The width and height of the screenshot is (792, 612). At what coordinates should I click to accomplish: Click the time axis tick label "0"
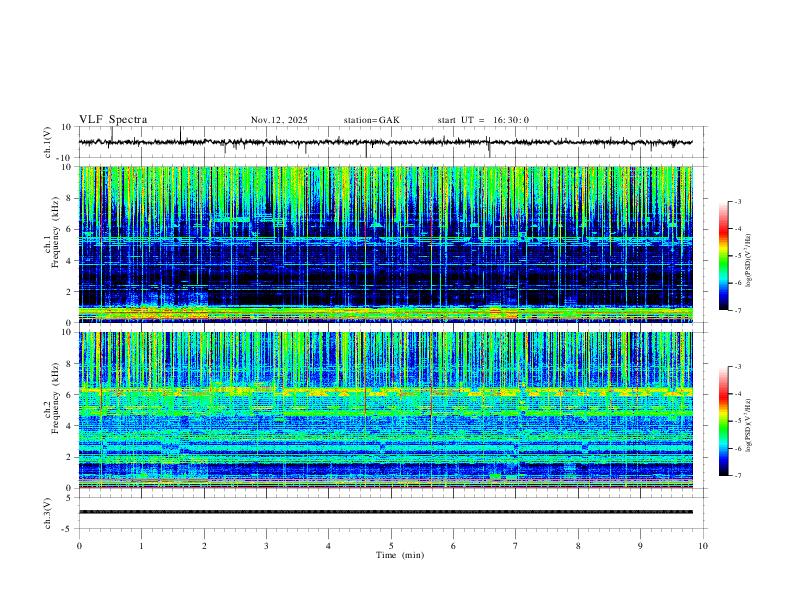(79, 546)
